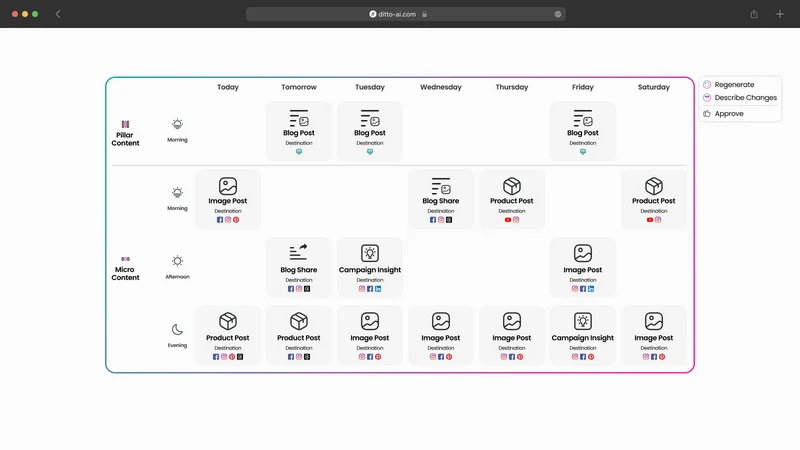Open Tuesday's morning Blog Post card icon

pos(370,118)
